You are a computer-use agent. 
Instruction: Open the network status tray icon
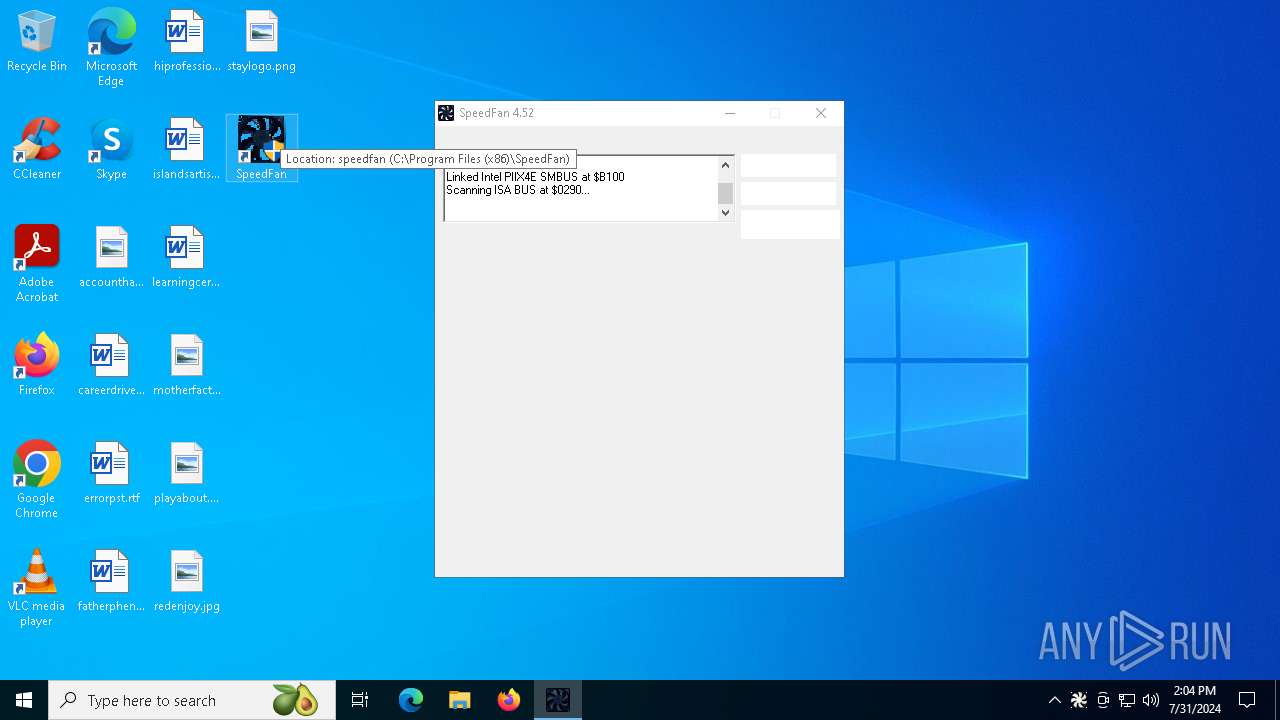pyautogui.click(x=1127, y=700)
